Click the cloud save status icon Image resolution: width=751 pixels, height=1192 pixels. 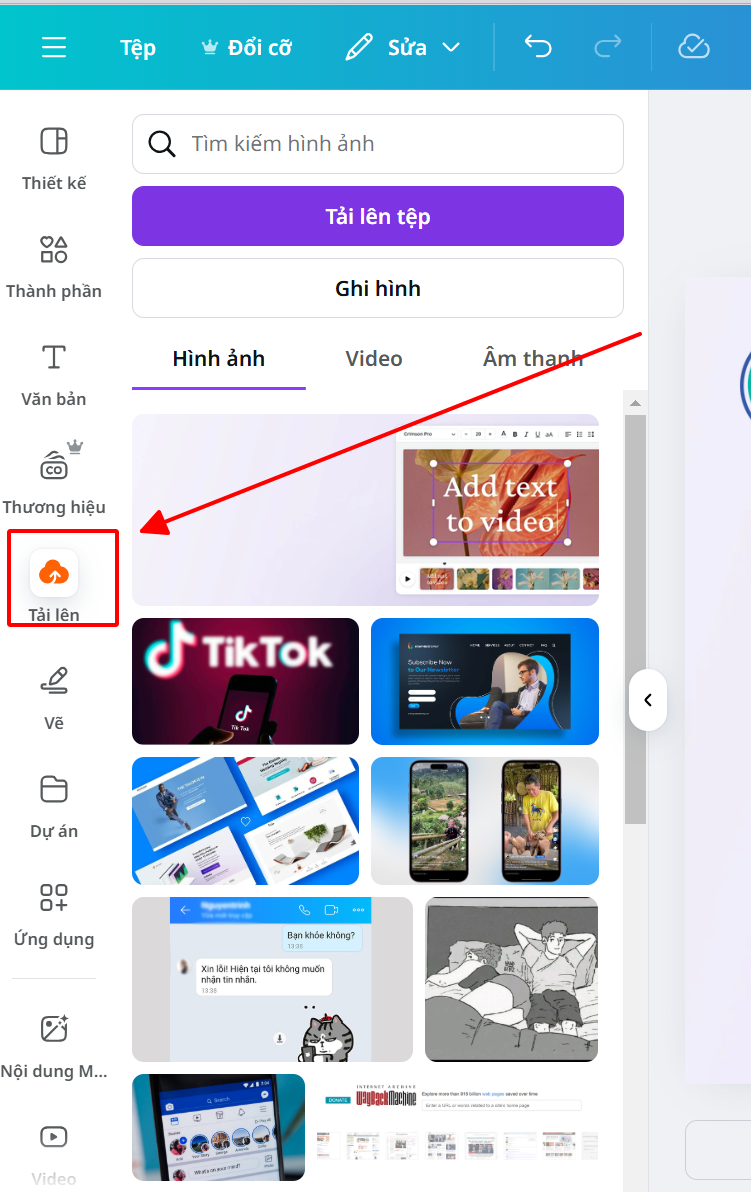(694, 47)
